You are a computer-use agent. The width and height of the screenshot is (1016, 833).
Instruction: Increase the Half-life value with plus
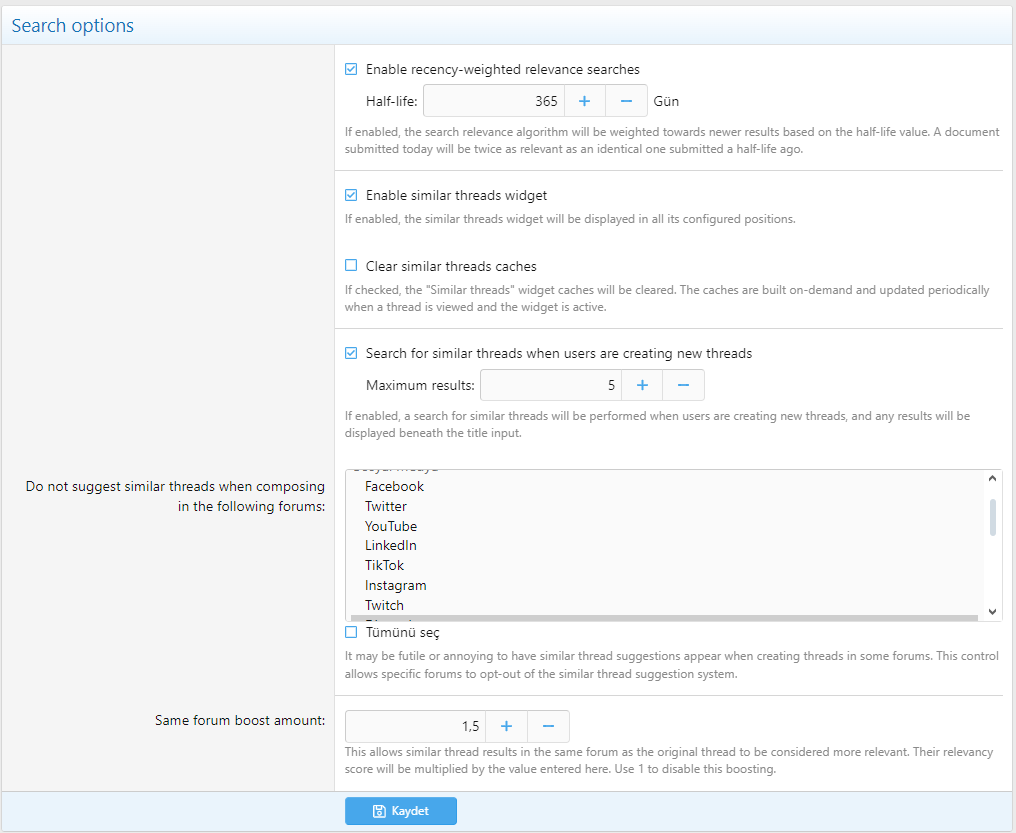pyautogui.click(x=584, y=101)
